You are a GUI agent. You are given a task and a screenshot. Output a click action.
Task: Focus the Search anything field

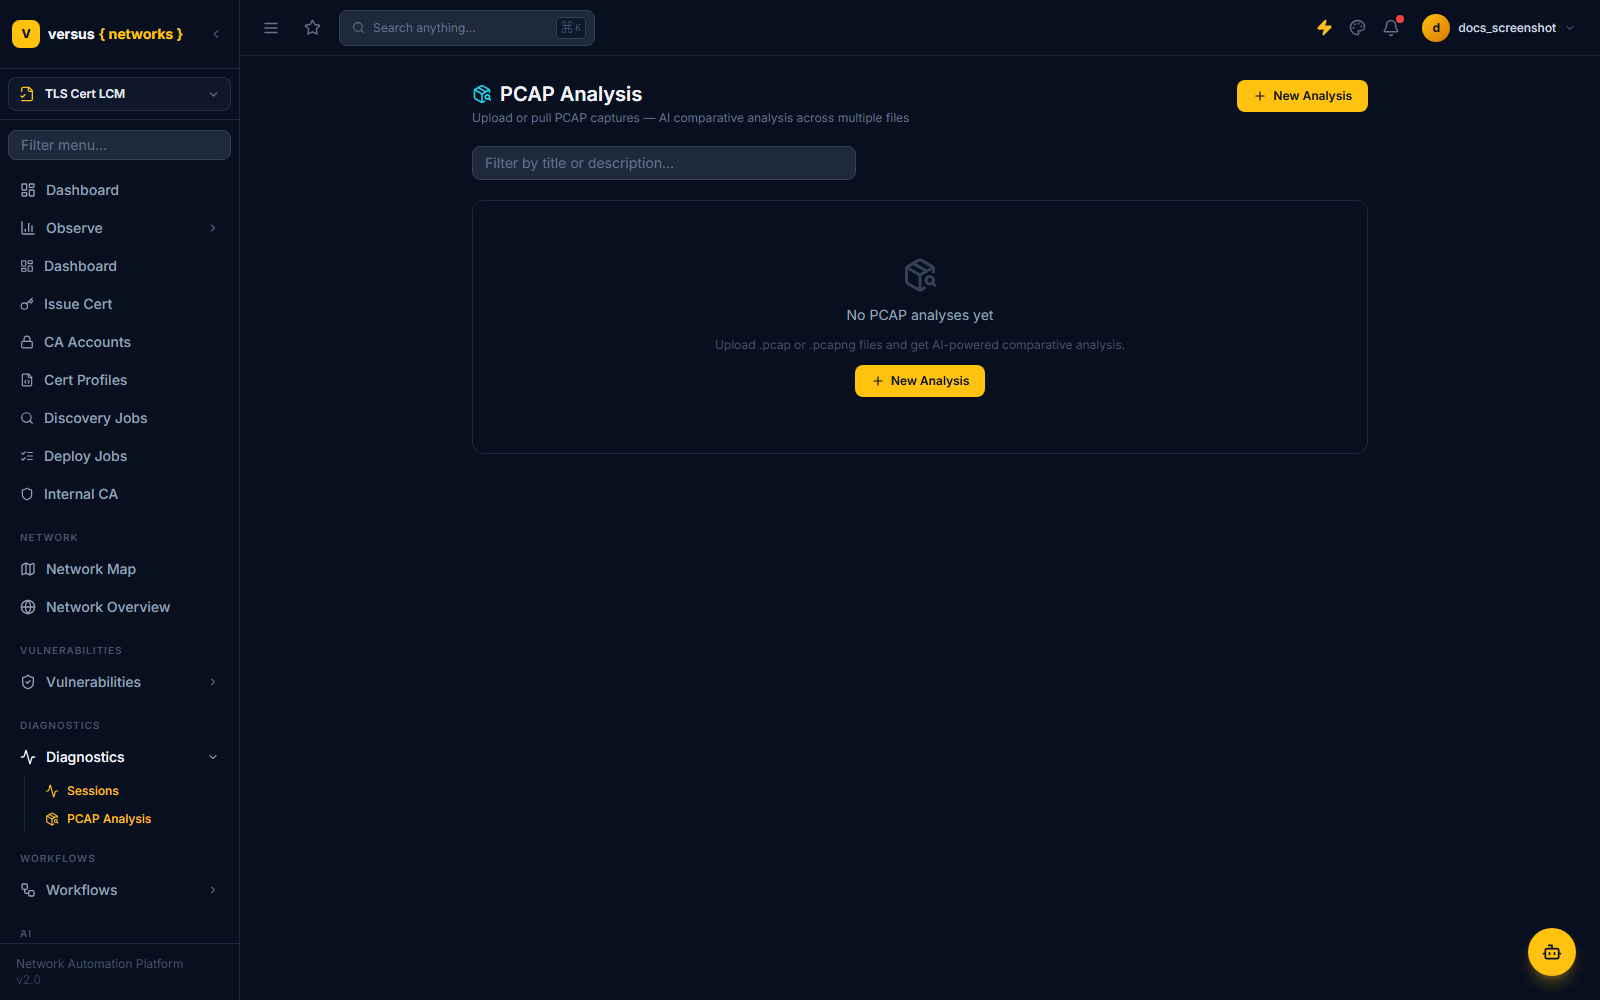coord(467,28)
